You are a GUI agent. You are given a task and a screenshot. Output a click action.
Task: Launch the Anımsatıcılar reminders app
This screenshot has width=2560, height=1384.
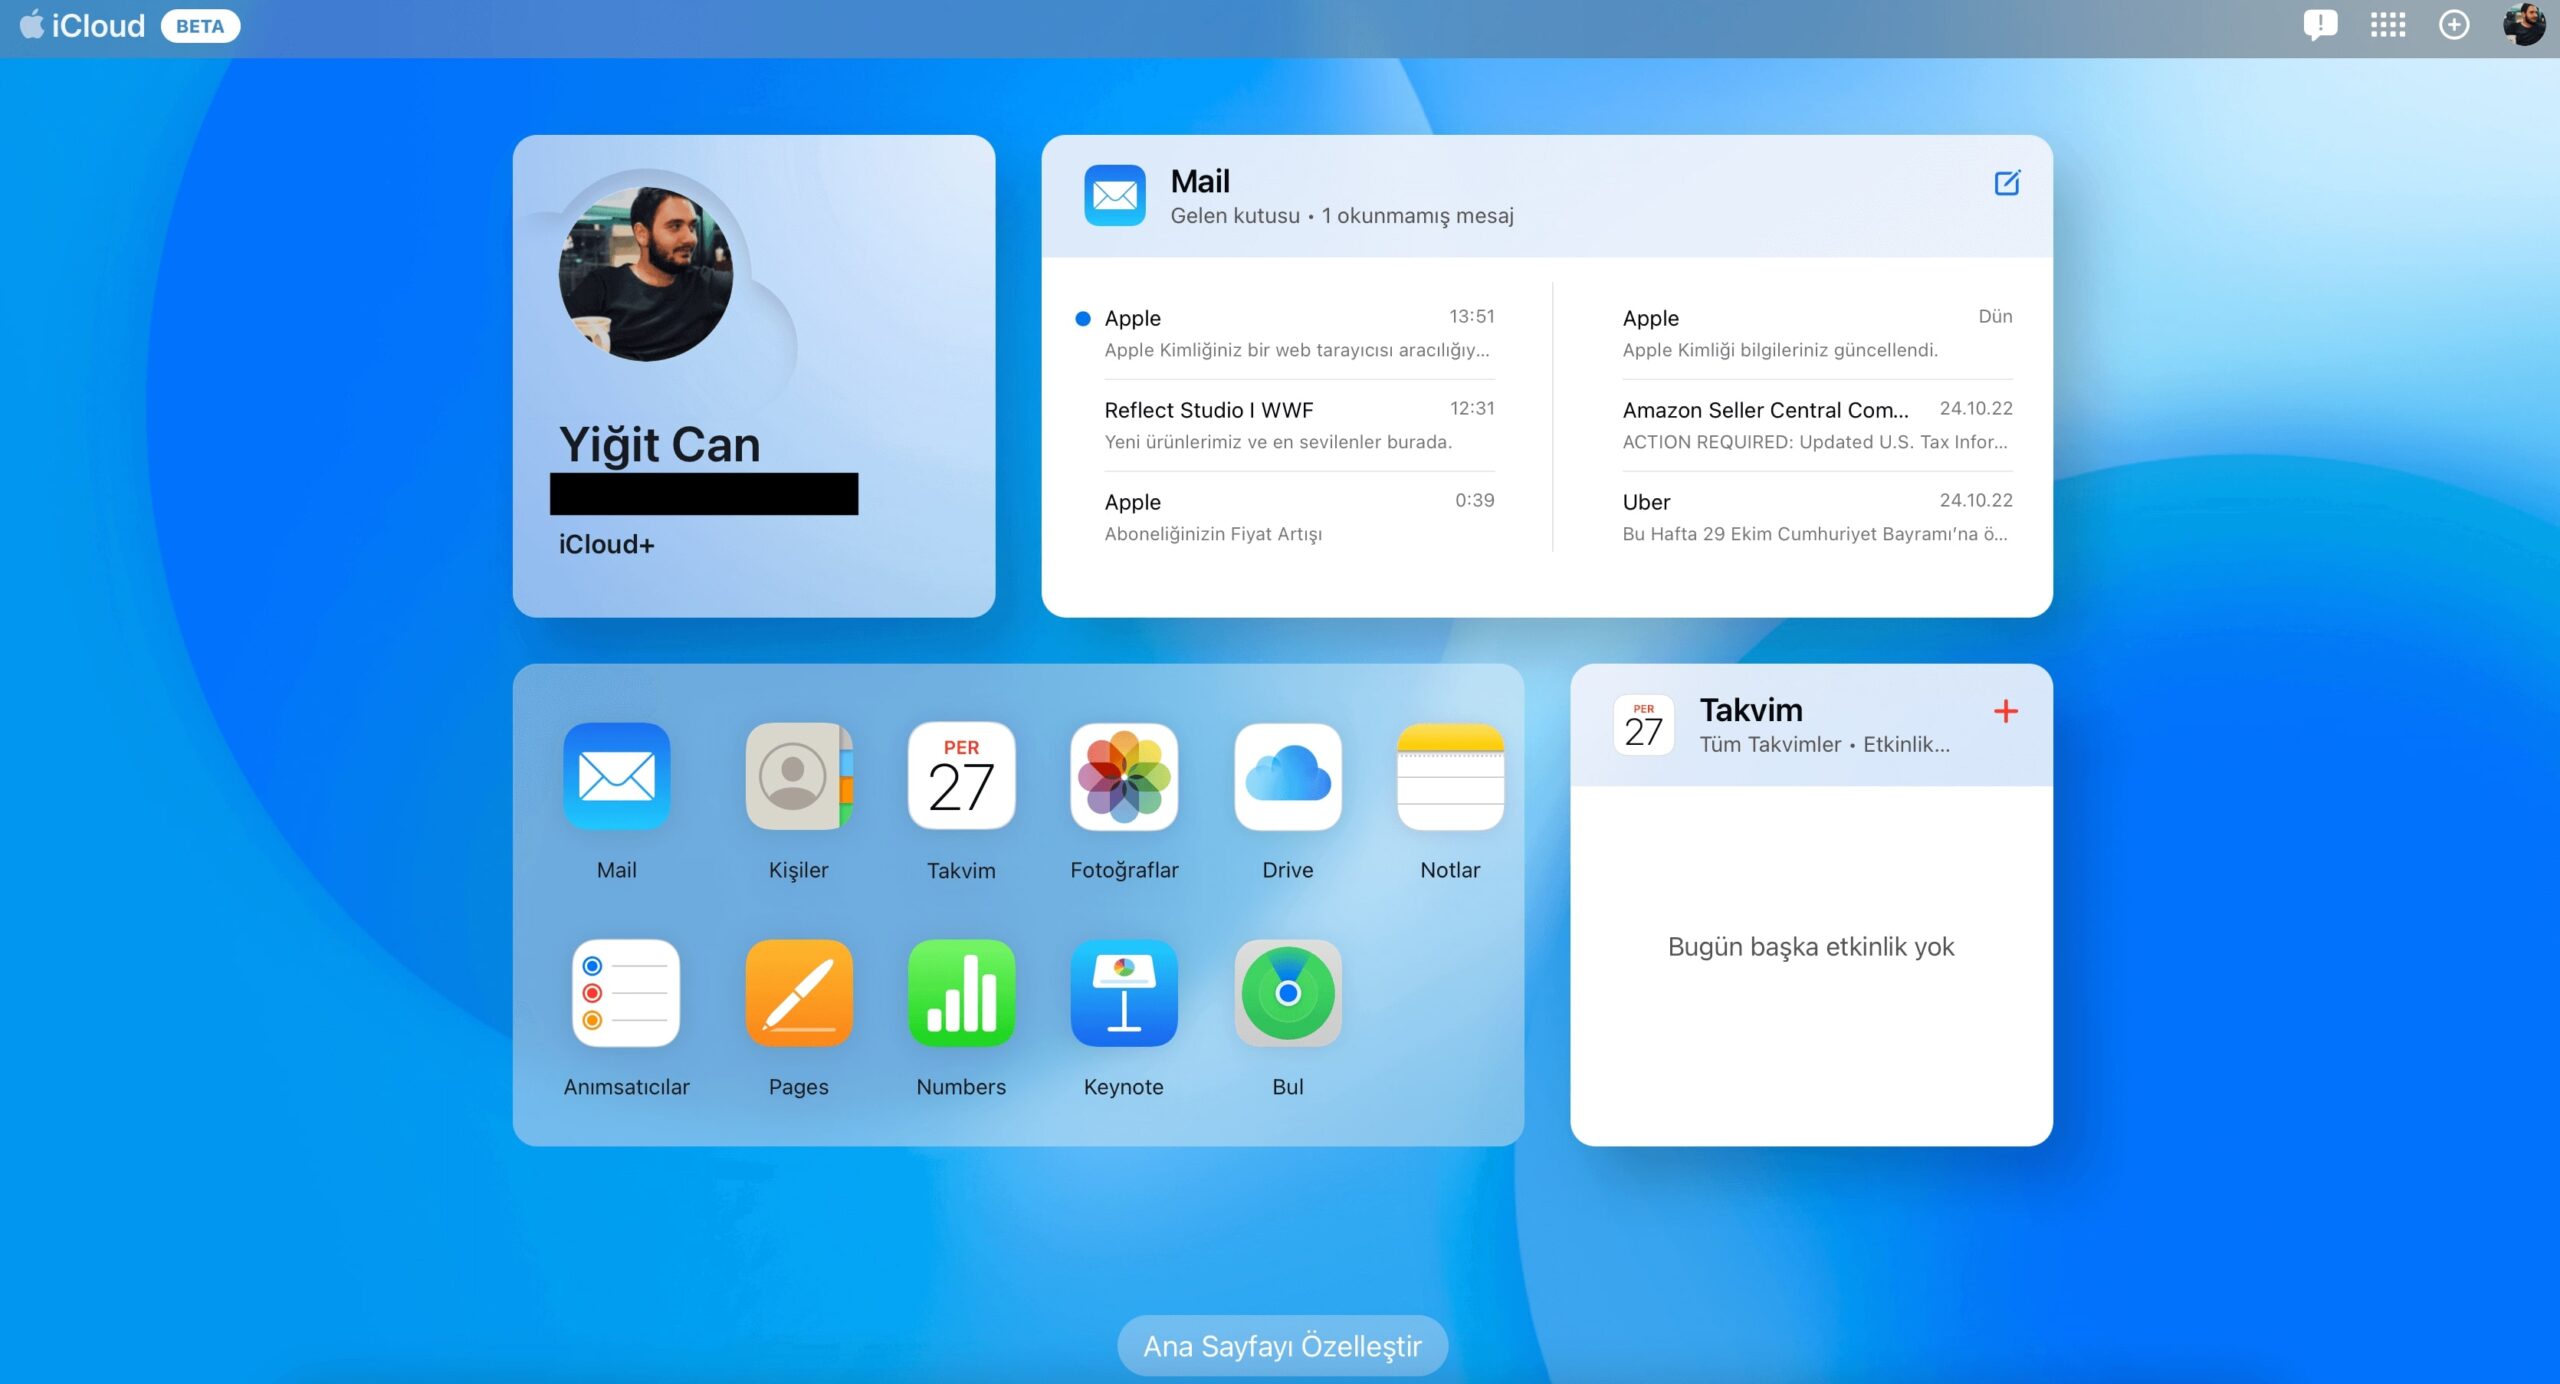click(x=625, y=993)
